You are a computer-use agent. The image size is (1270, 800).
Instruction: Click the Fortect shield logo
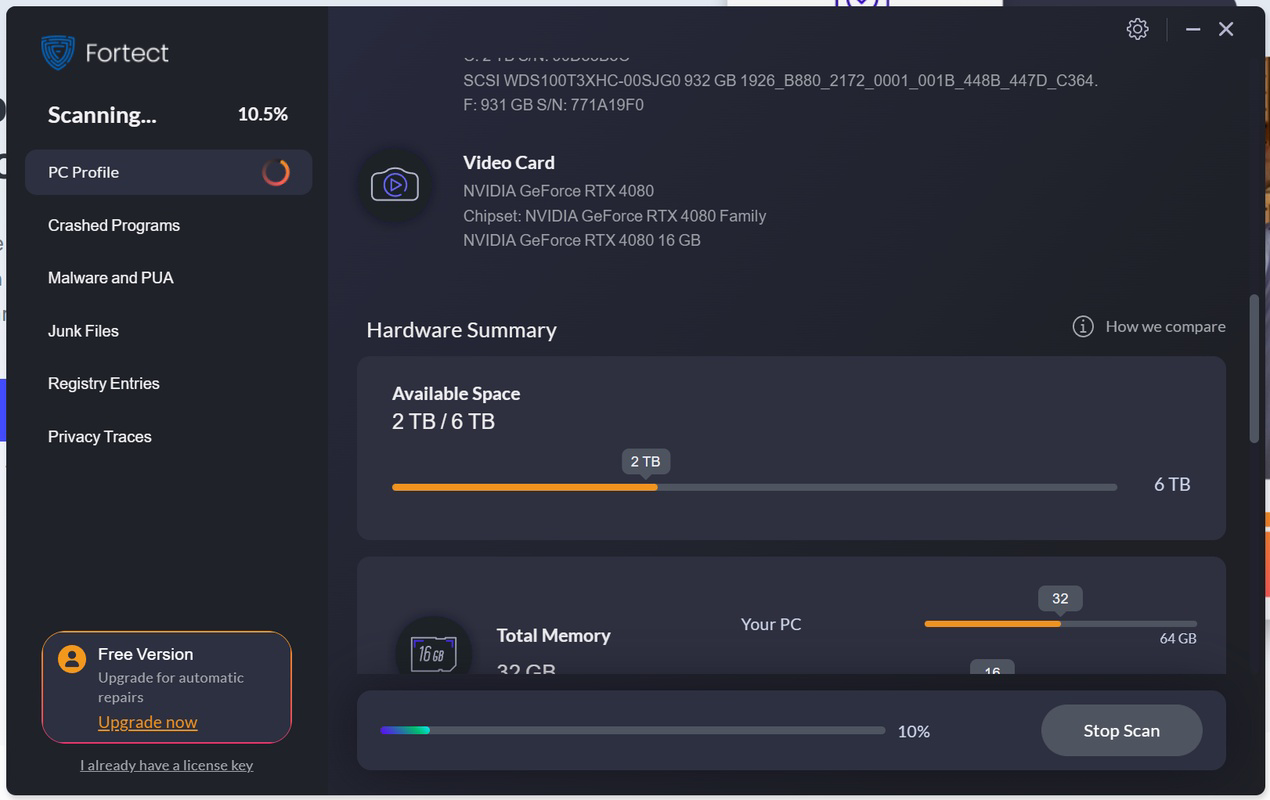tap(58, 53)
